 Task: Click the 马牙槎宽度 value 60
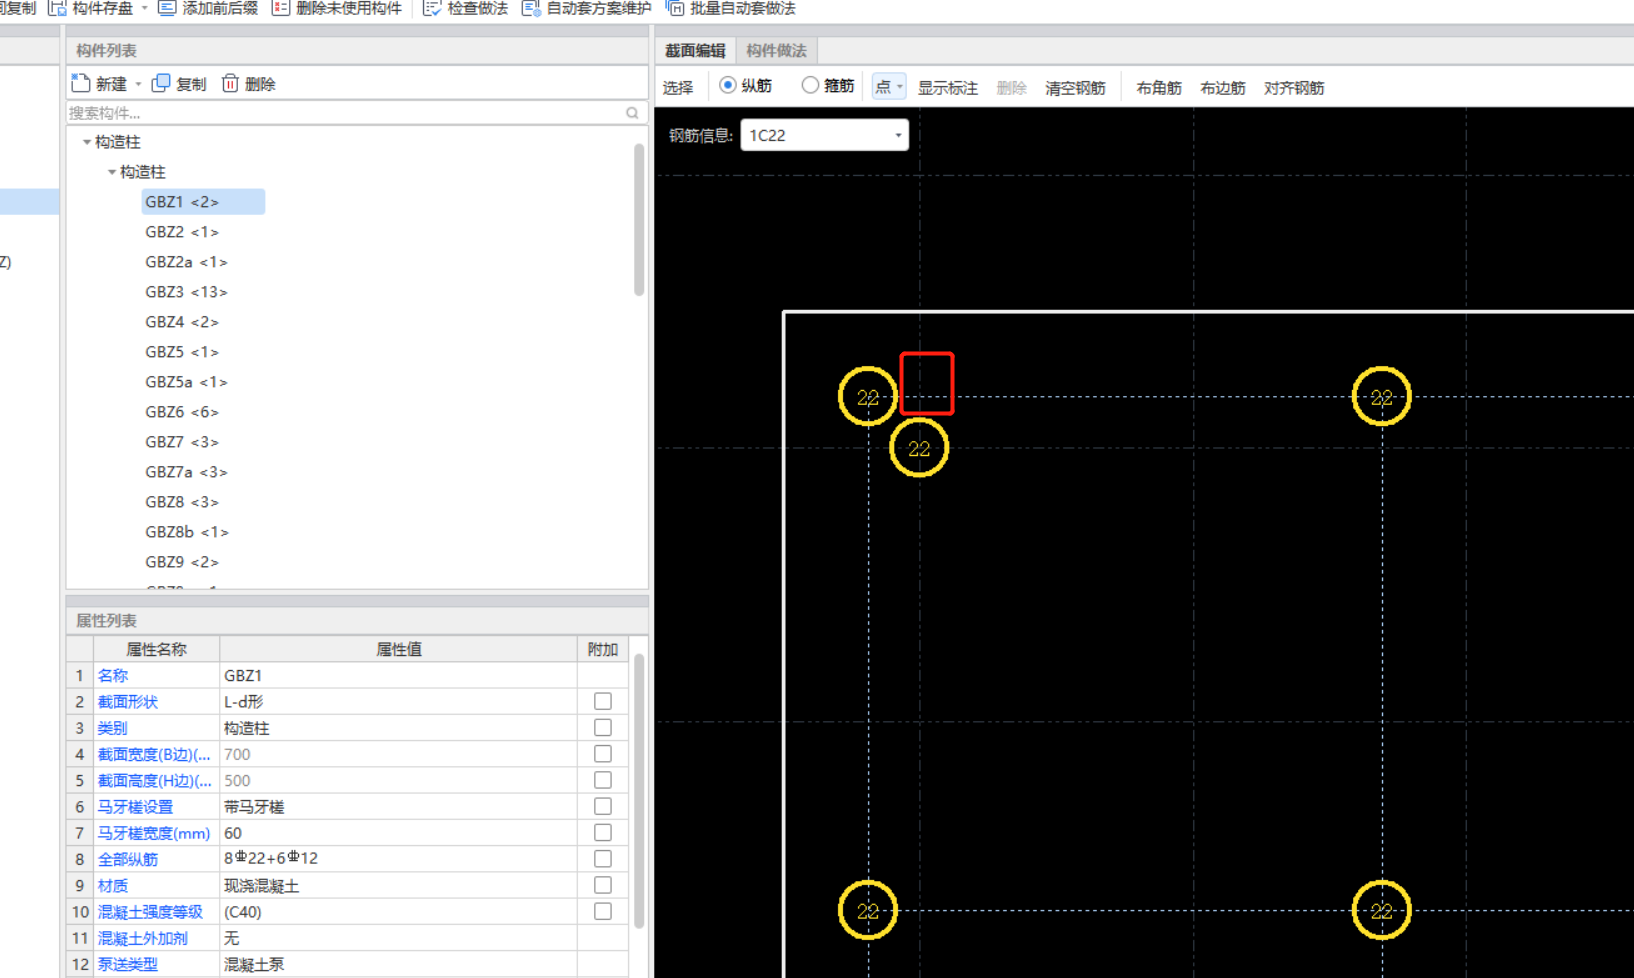[x=398, y=832]
